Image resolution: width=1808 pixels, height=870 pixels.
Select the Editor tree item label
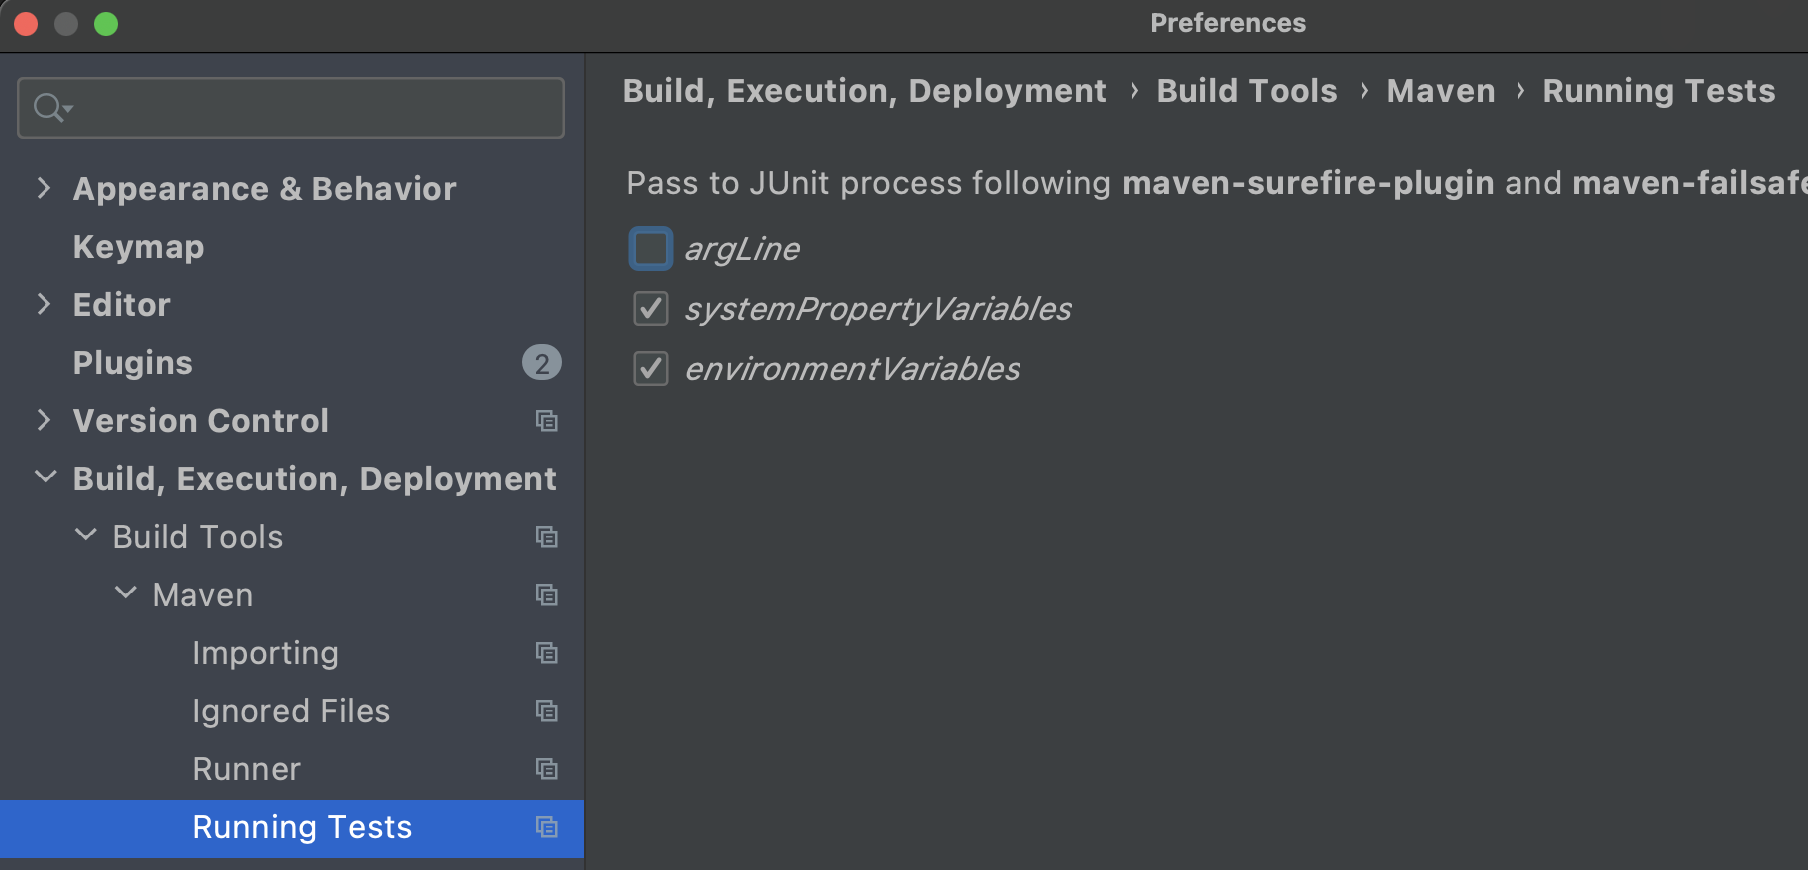[122, 305]
